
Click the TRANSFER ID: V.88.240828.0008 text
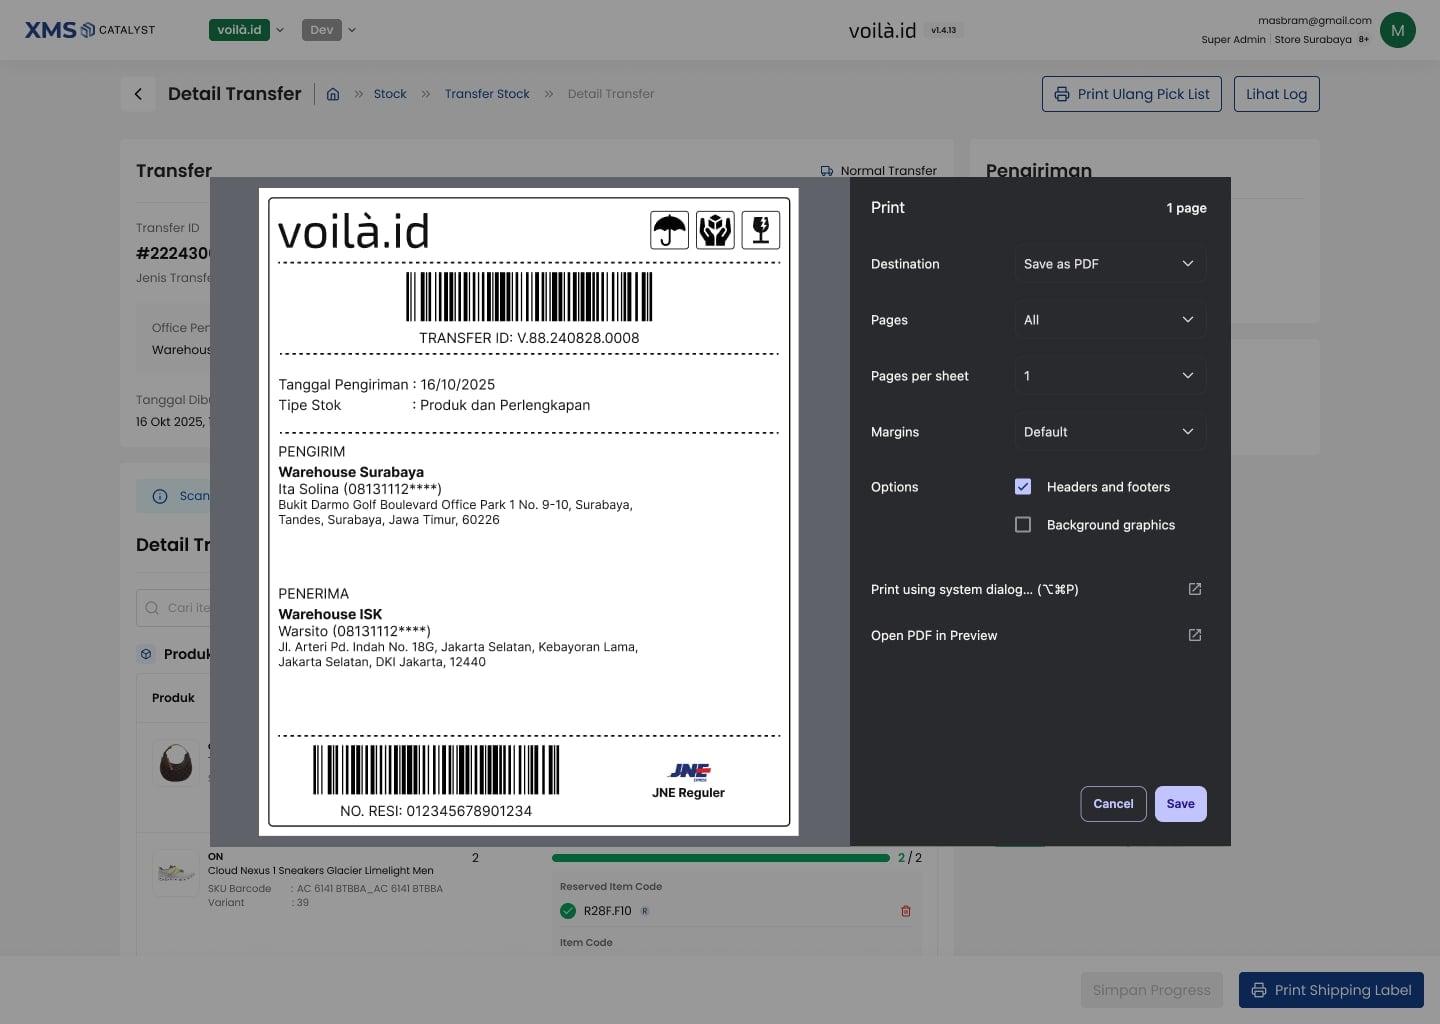[x=529, y=338]
